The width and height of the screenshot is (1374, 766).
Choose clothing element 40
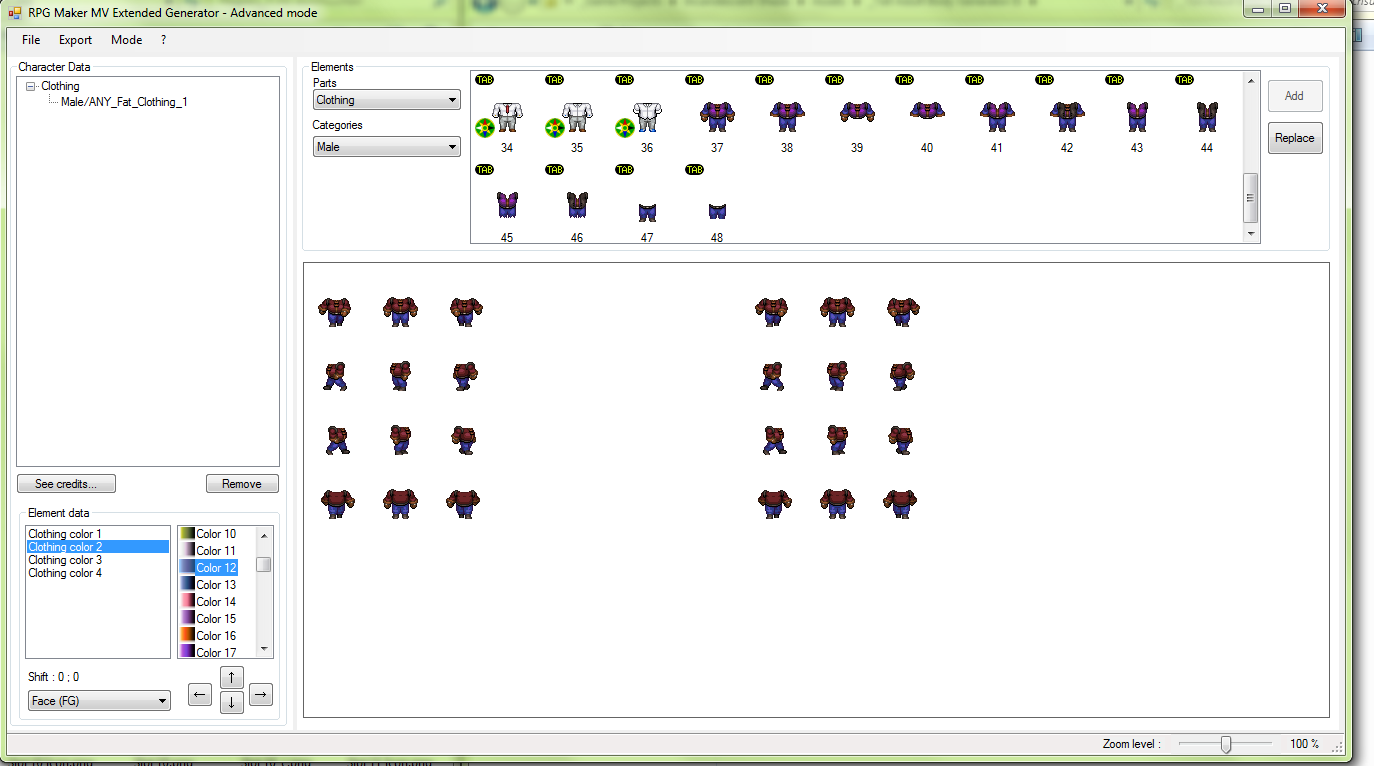(x=927, y=111)
